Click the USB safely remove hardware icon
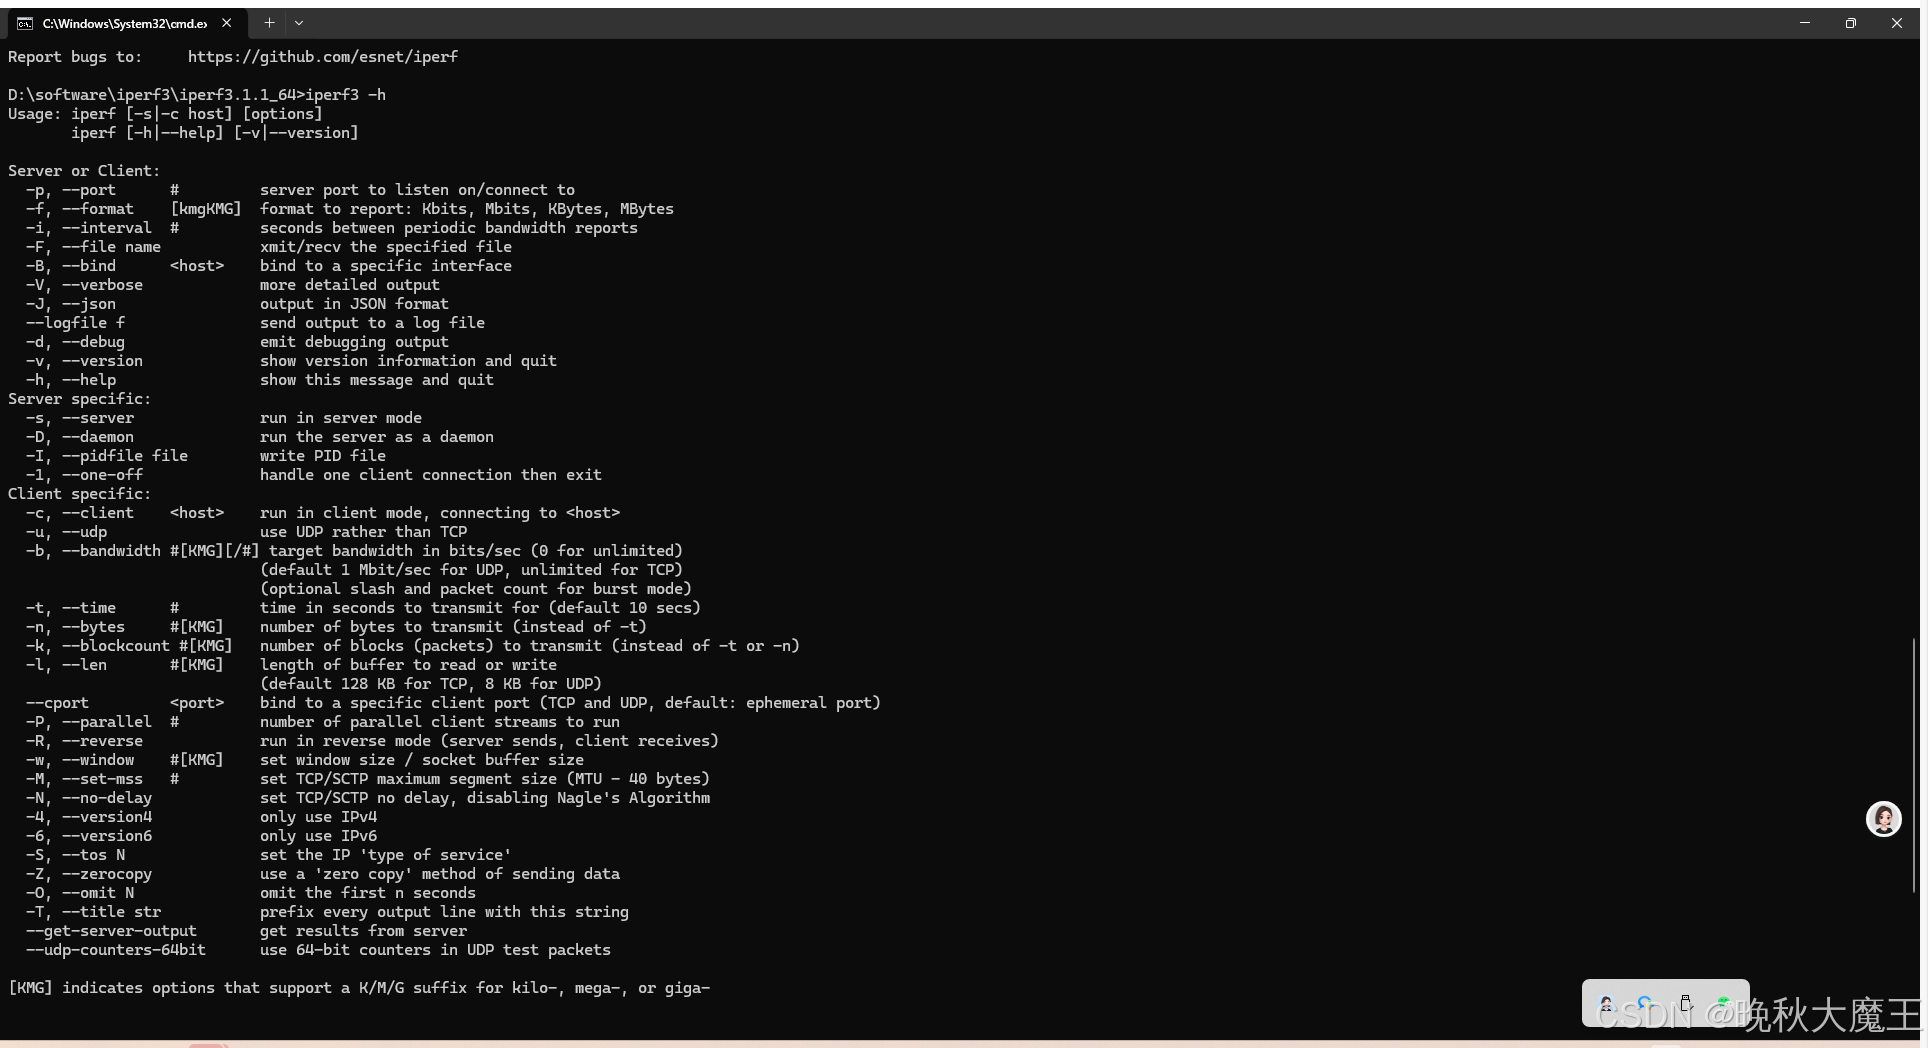Image resolution: width=1928 pixels, height=1048 pixels. [1685, 1003]
